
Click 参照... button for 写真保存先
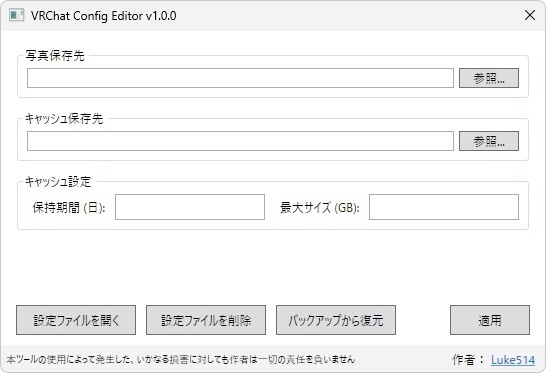click(489, 78)
